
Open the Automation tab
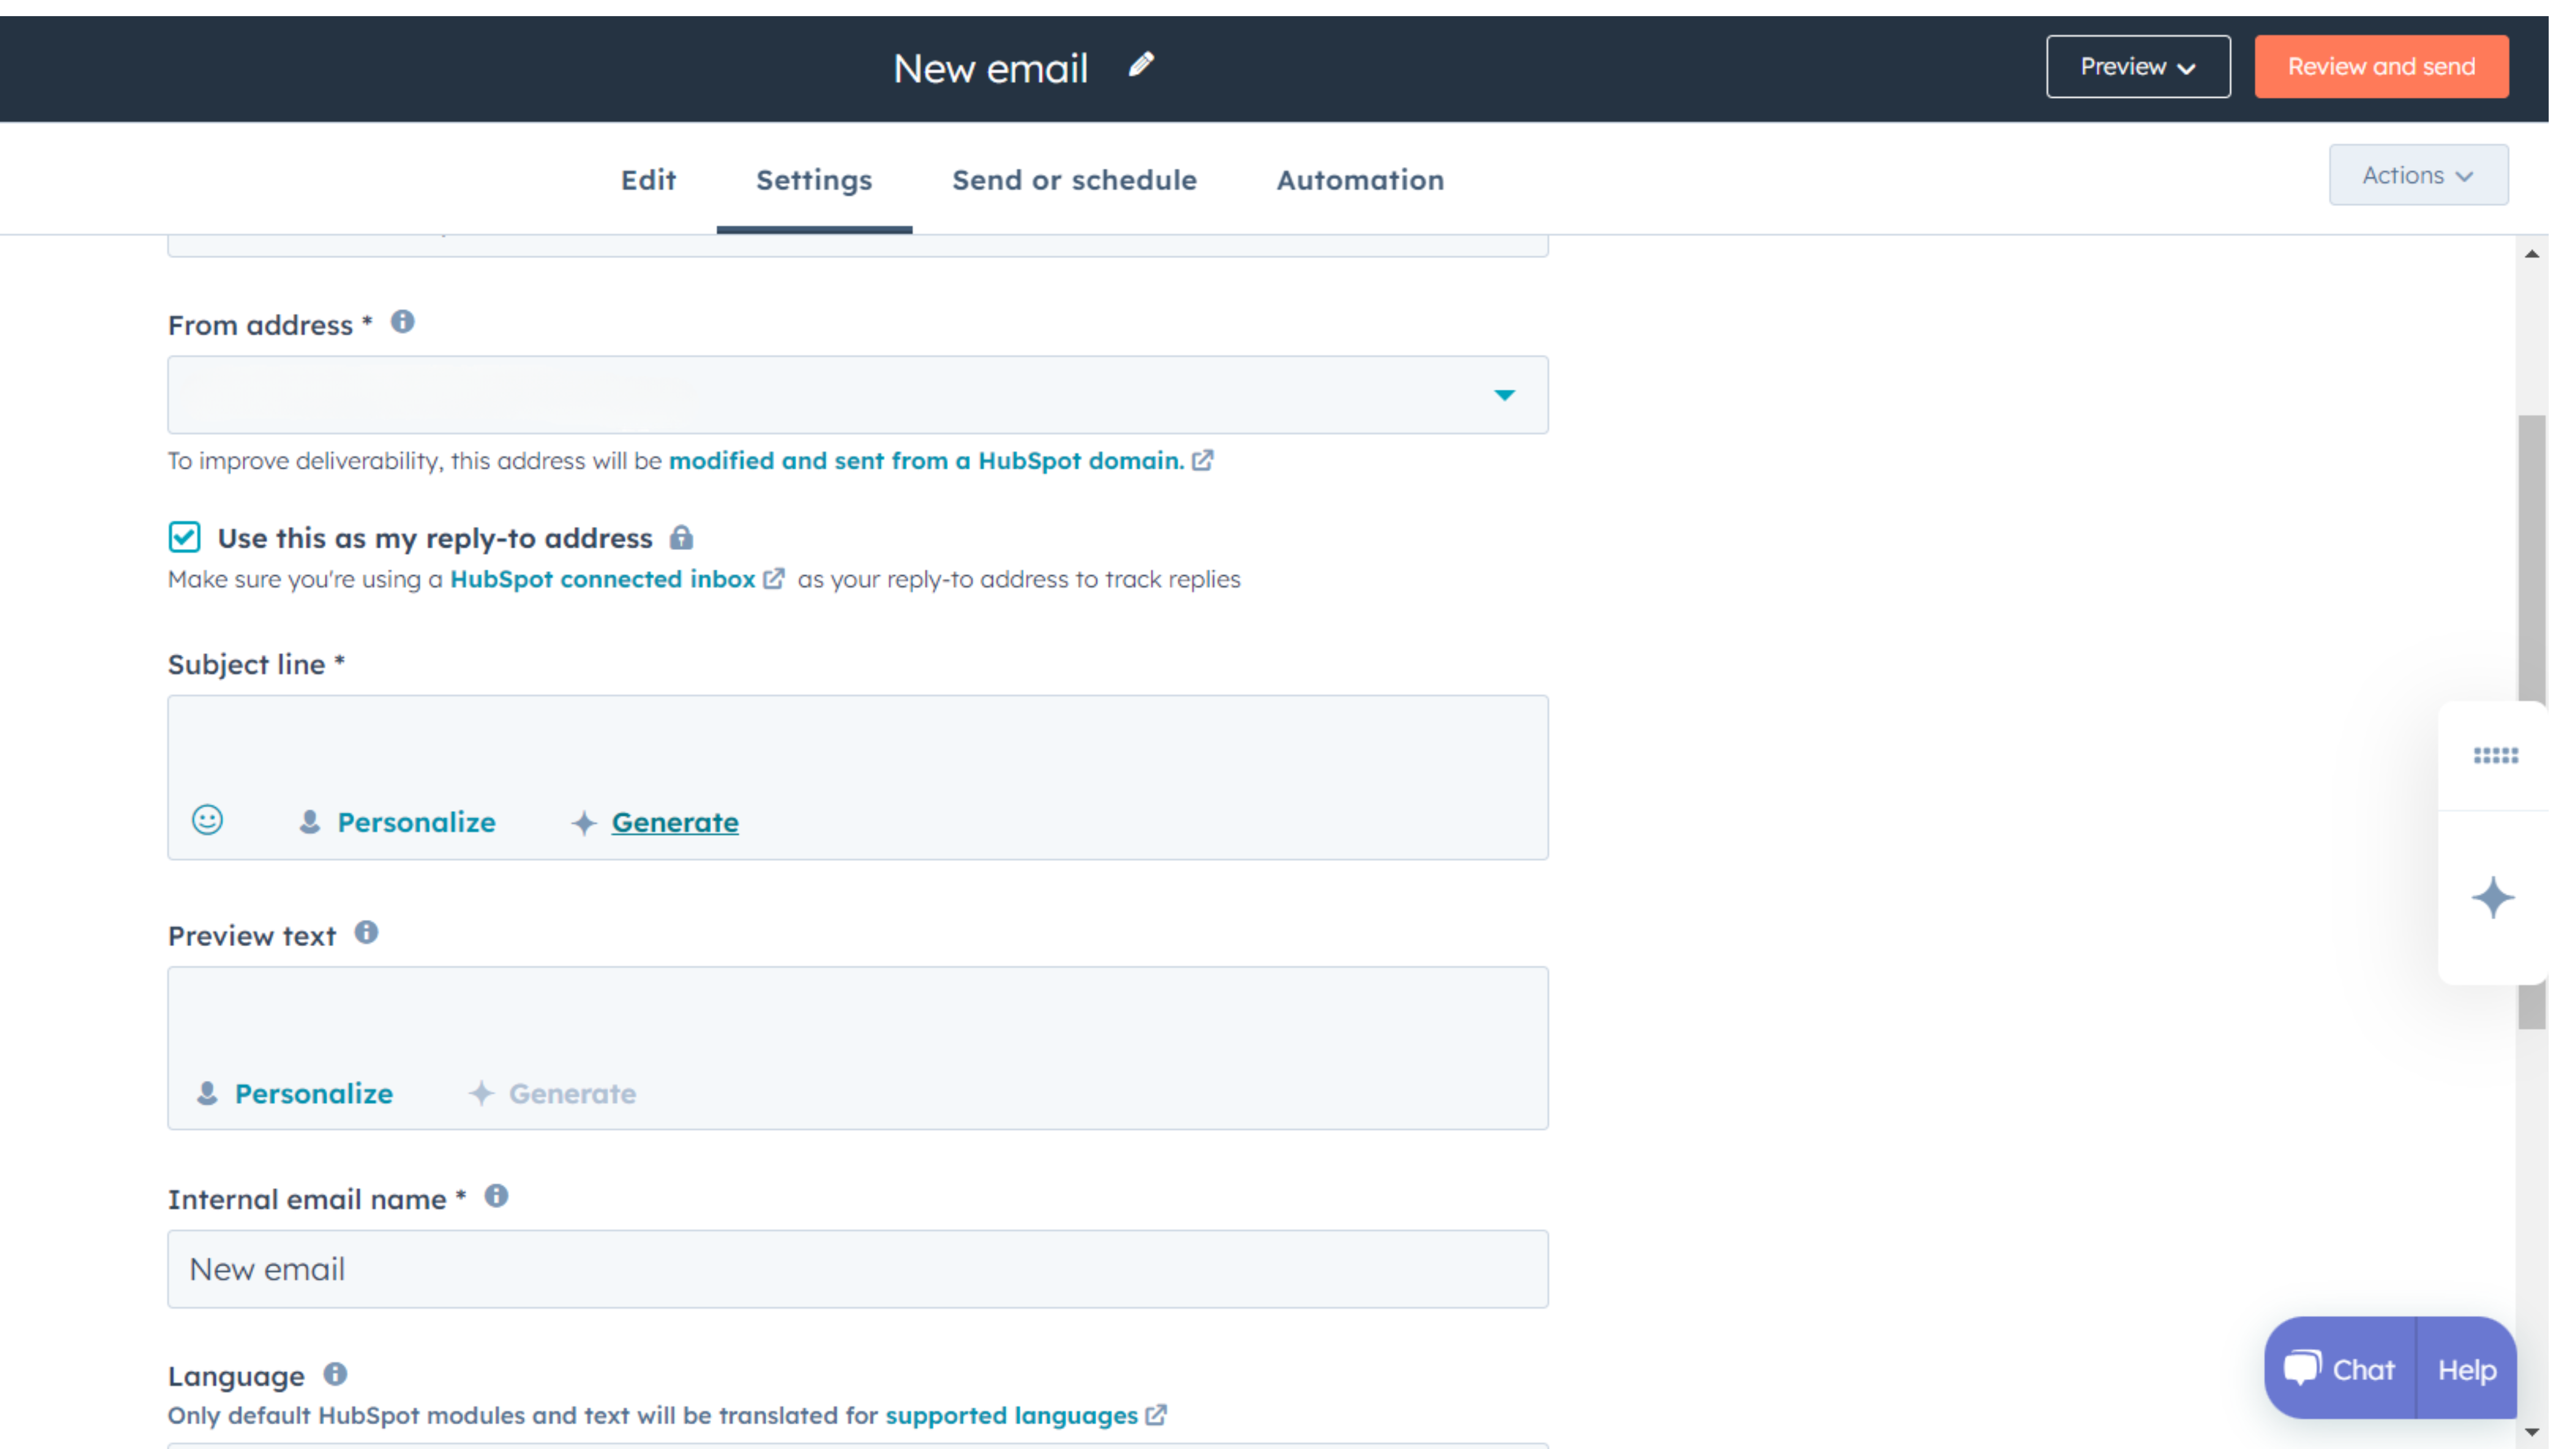(1360, 180)
